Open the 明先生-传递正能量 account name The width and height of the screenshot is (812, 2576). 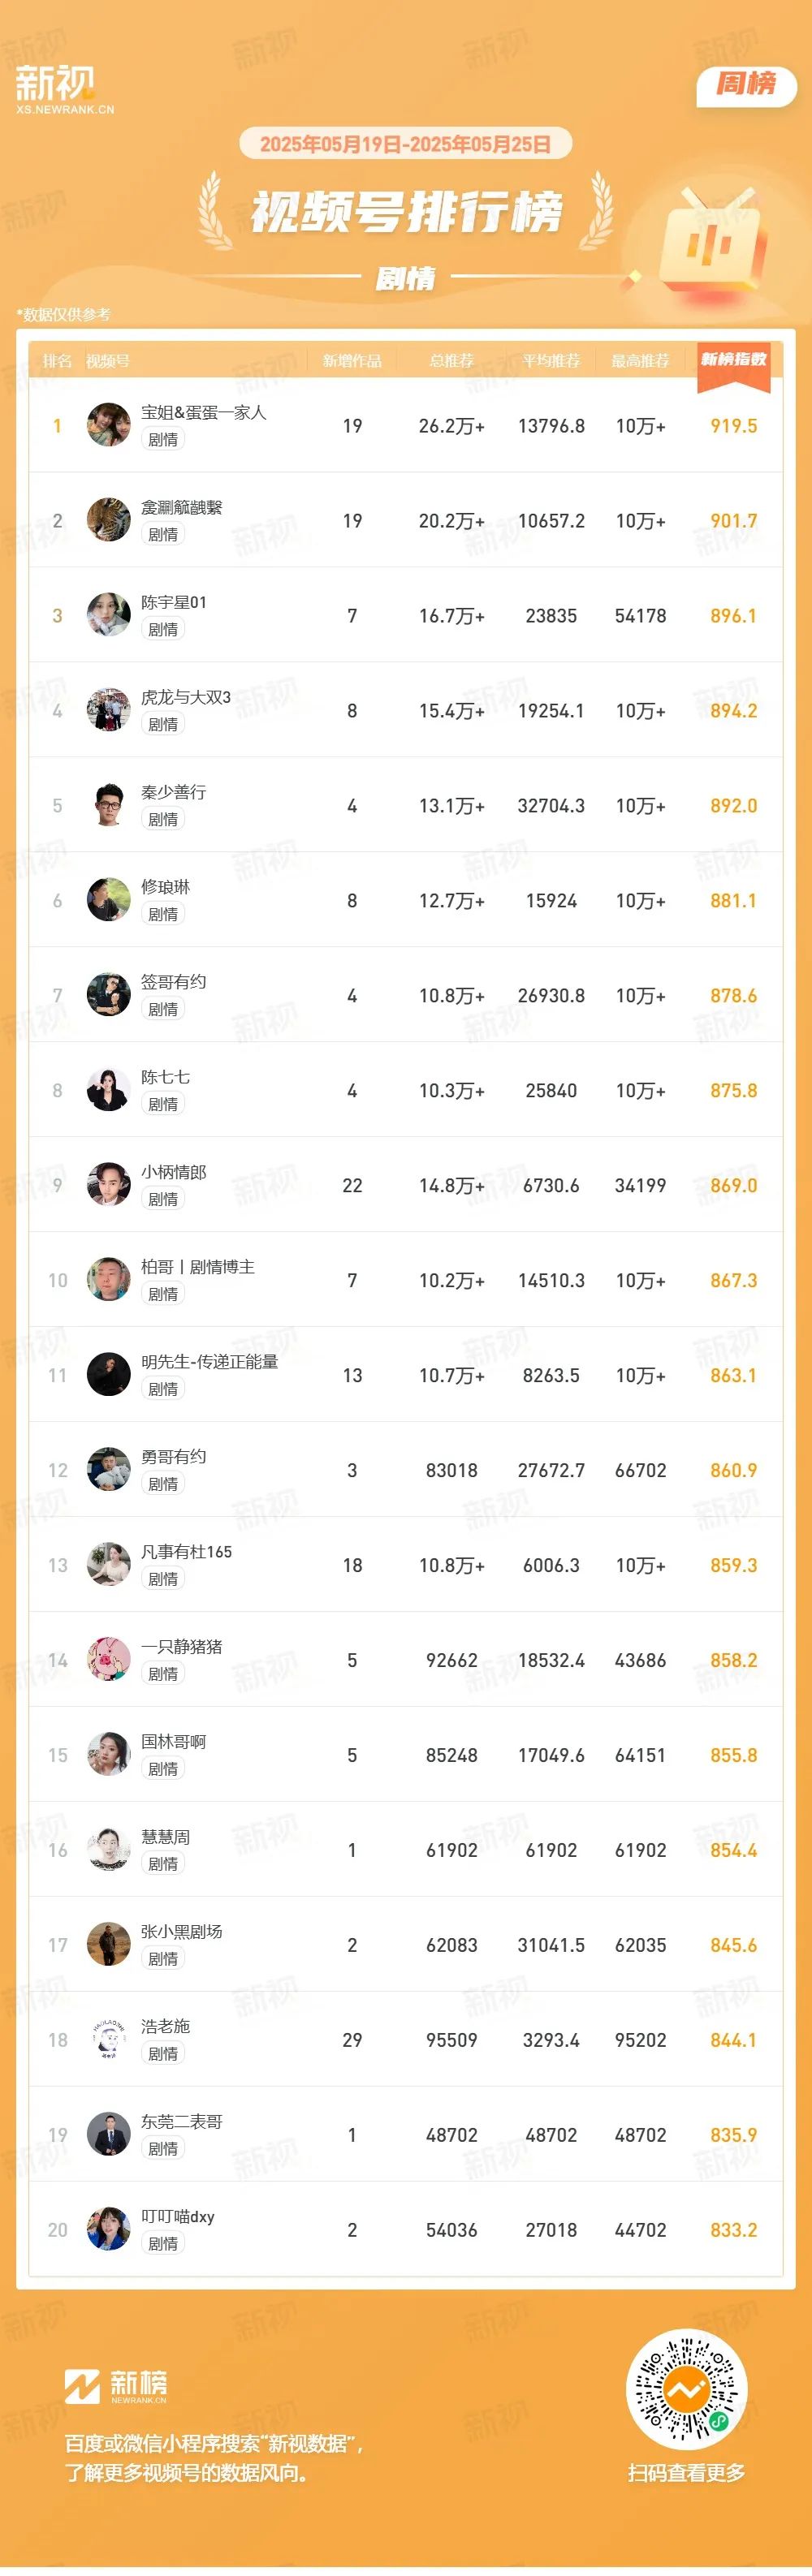[210, 1361]
